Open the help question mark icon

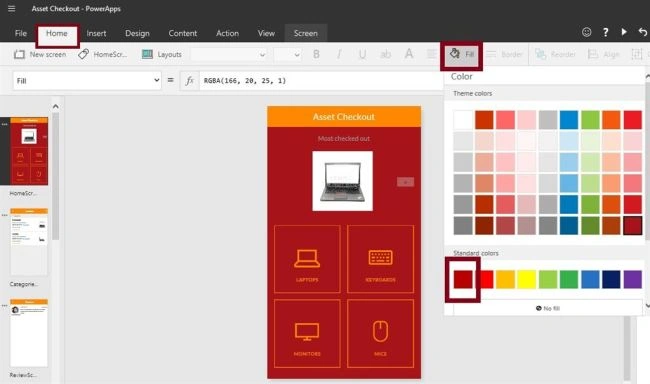pos(606,32)
